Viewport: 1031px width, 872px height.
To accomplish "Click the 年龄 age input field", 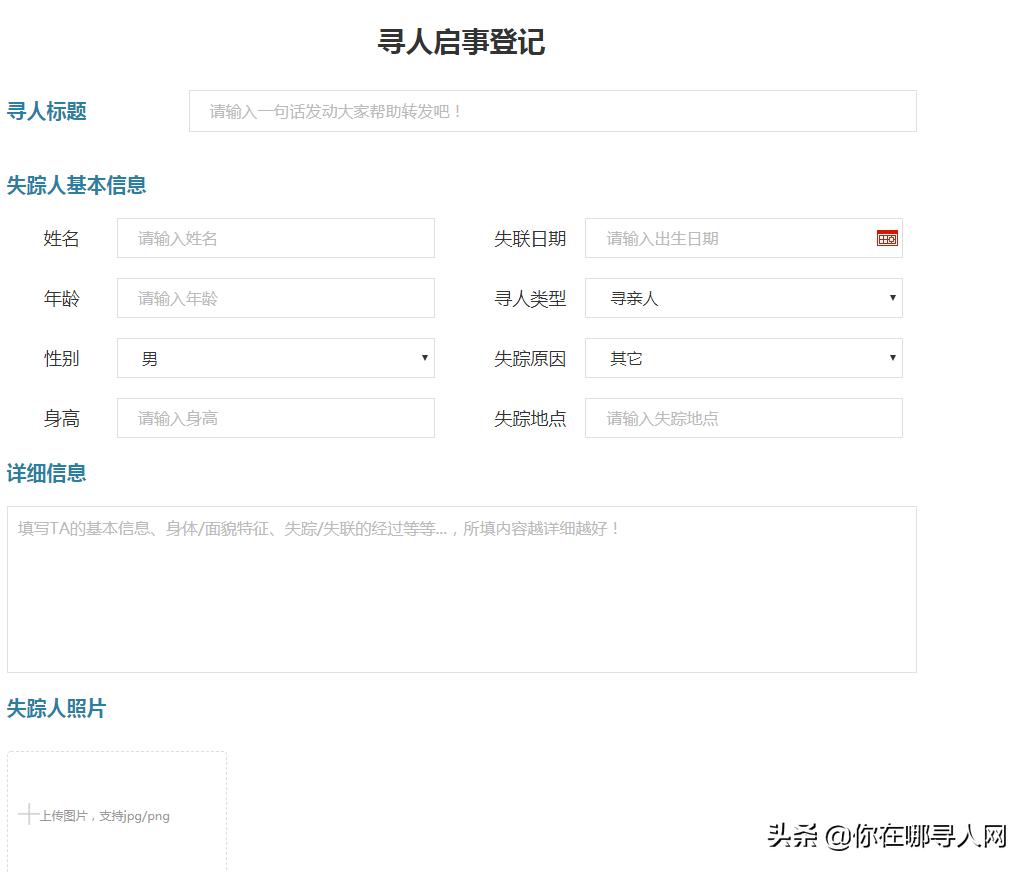I will coord(275,298).
